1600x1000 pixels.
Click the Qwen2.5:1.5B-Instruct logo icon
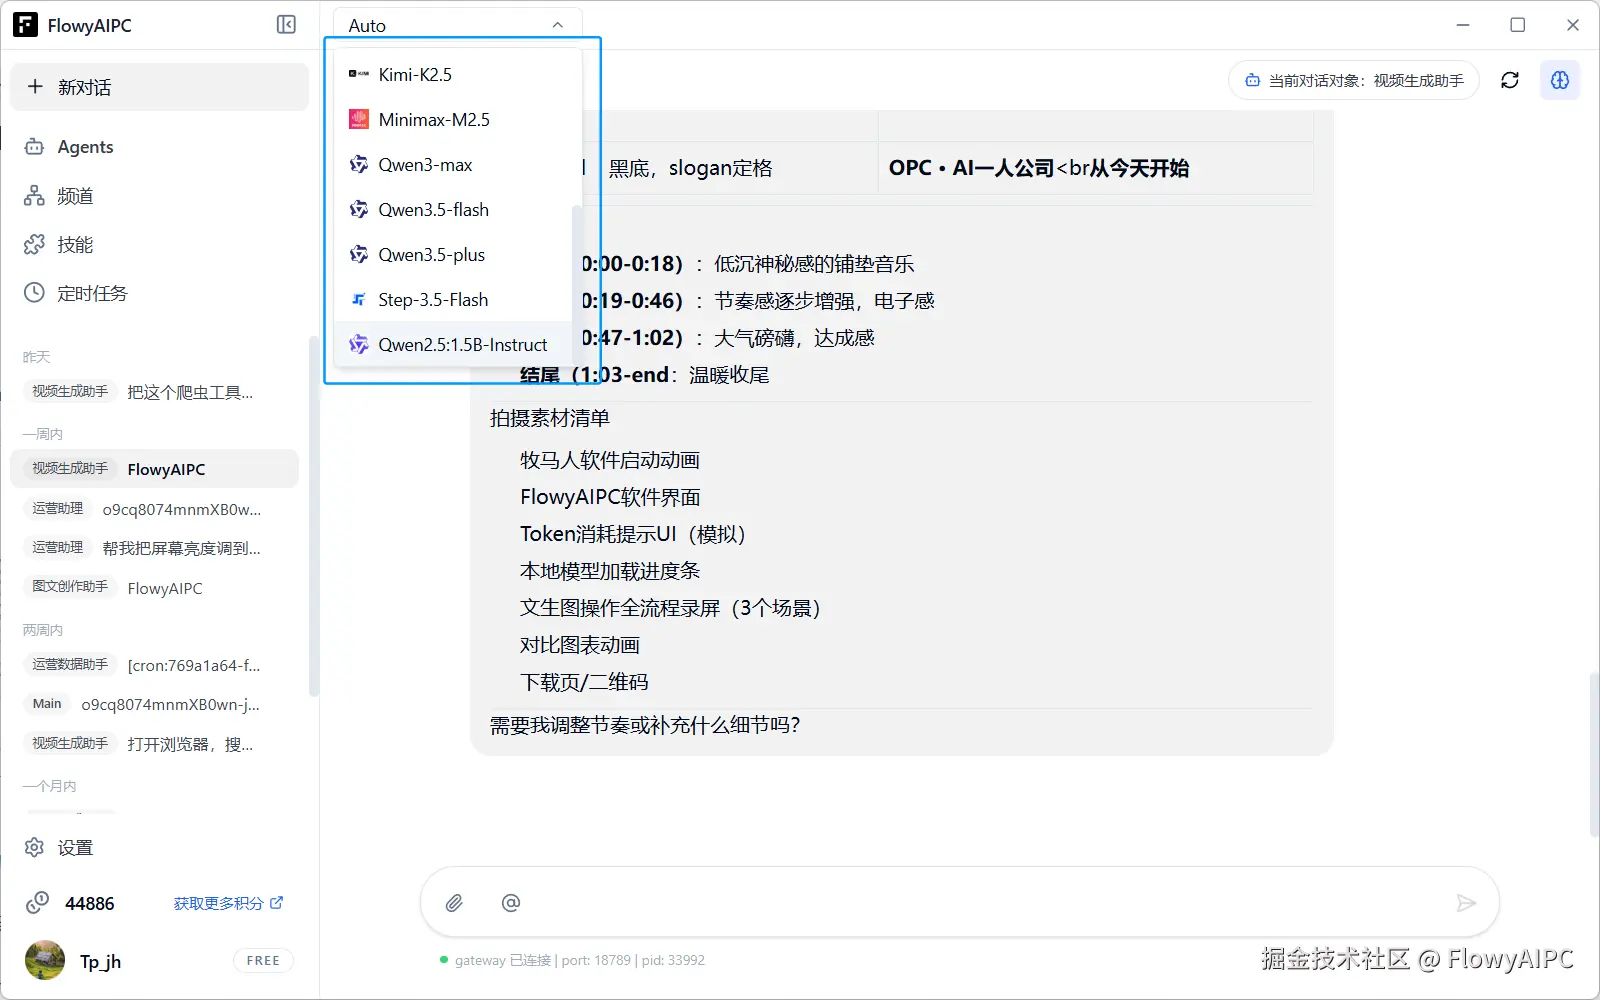click(359, 345)
